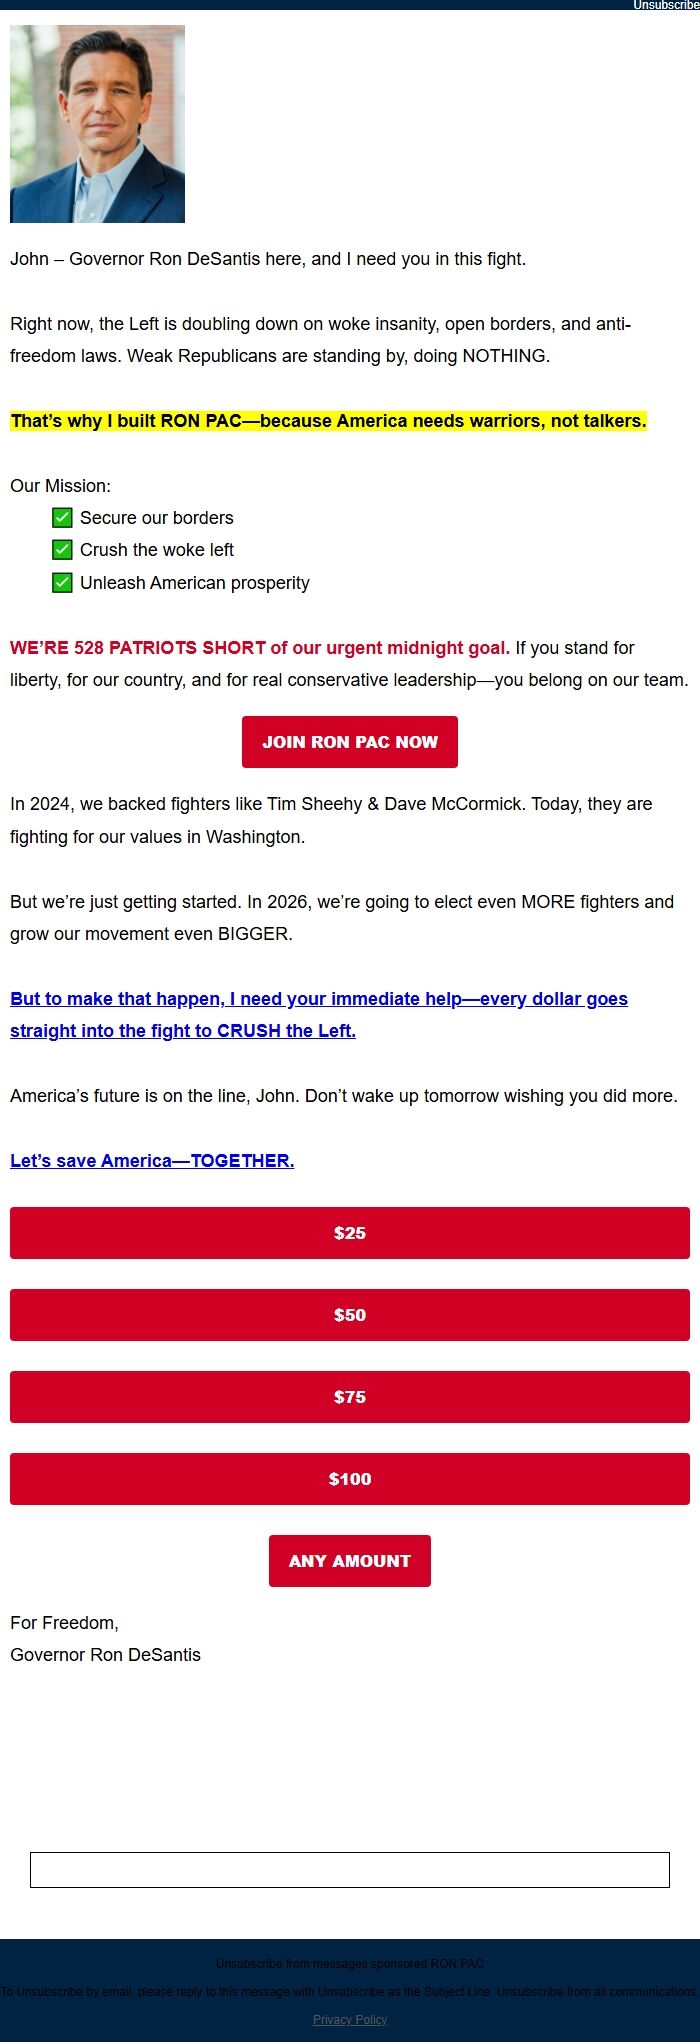Choose the $25 donation button
700x2042 pixels.
tap(350, 1233)
